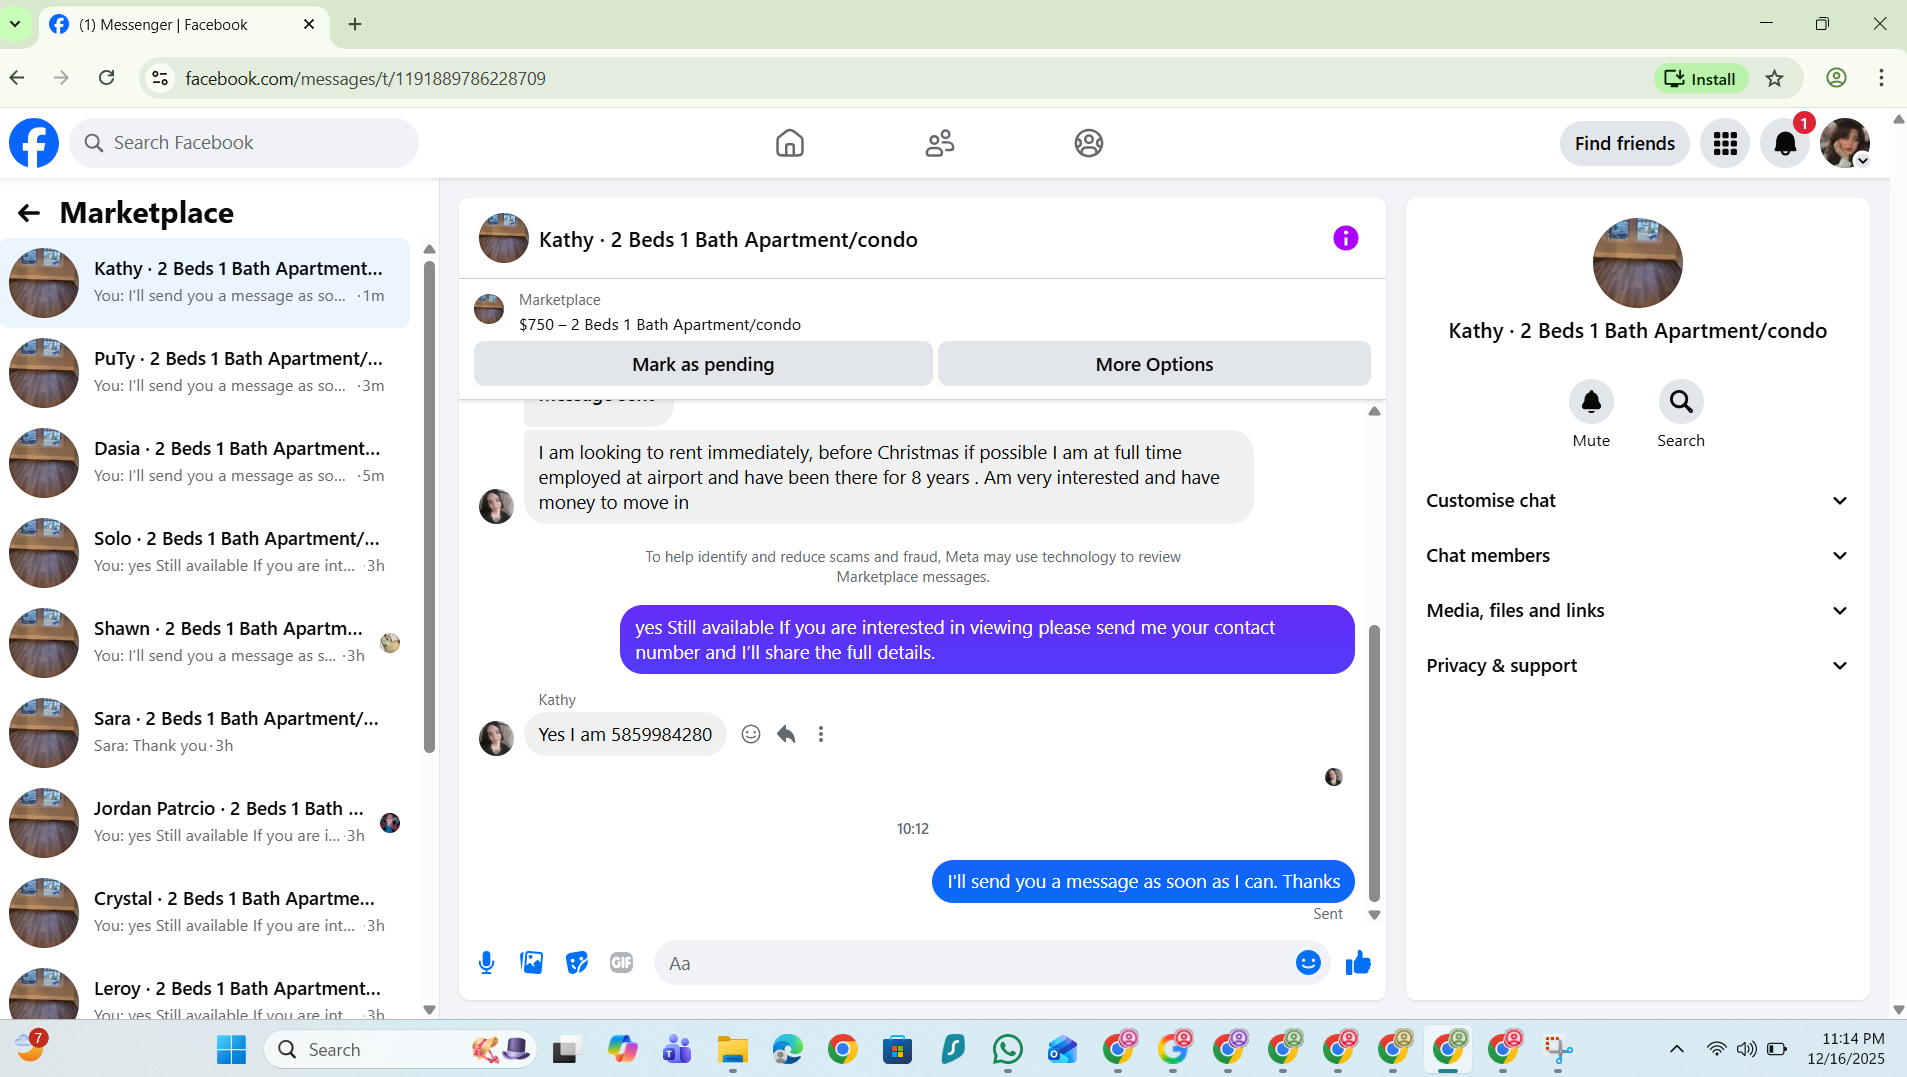Click the More Options button
Image resolution: width=1907 pixels, height=1077 pixels.
click(x=1154, y=364)
